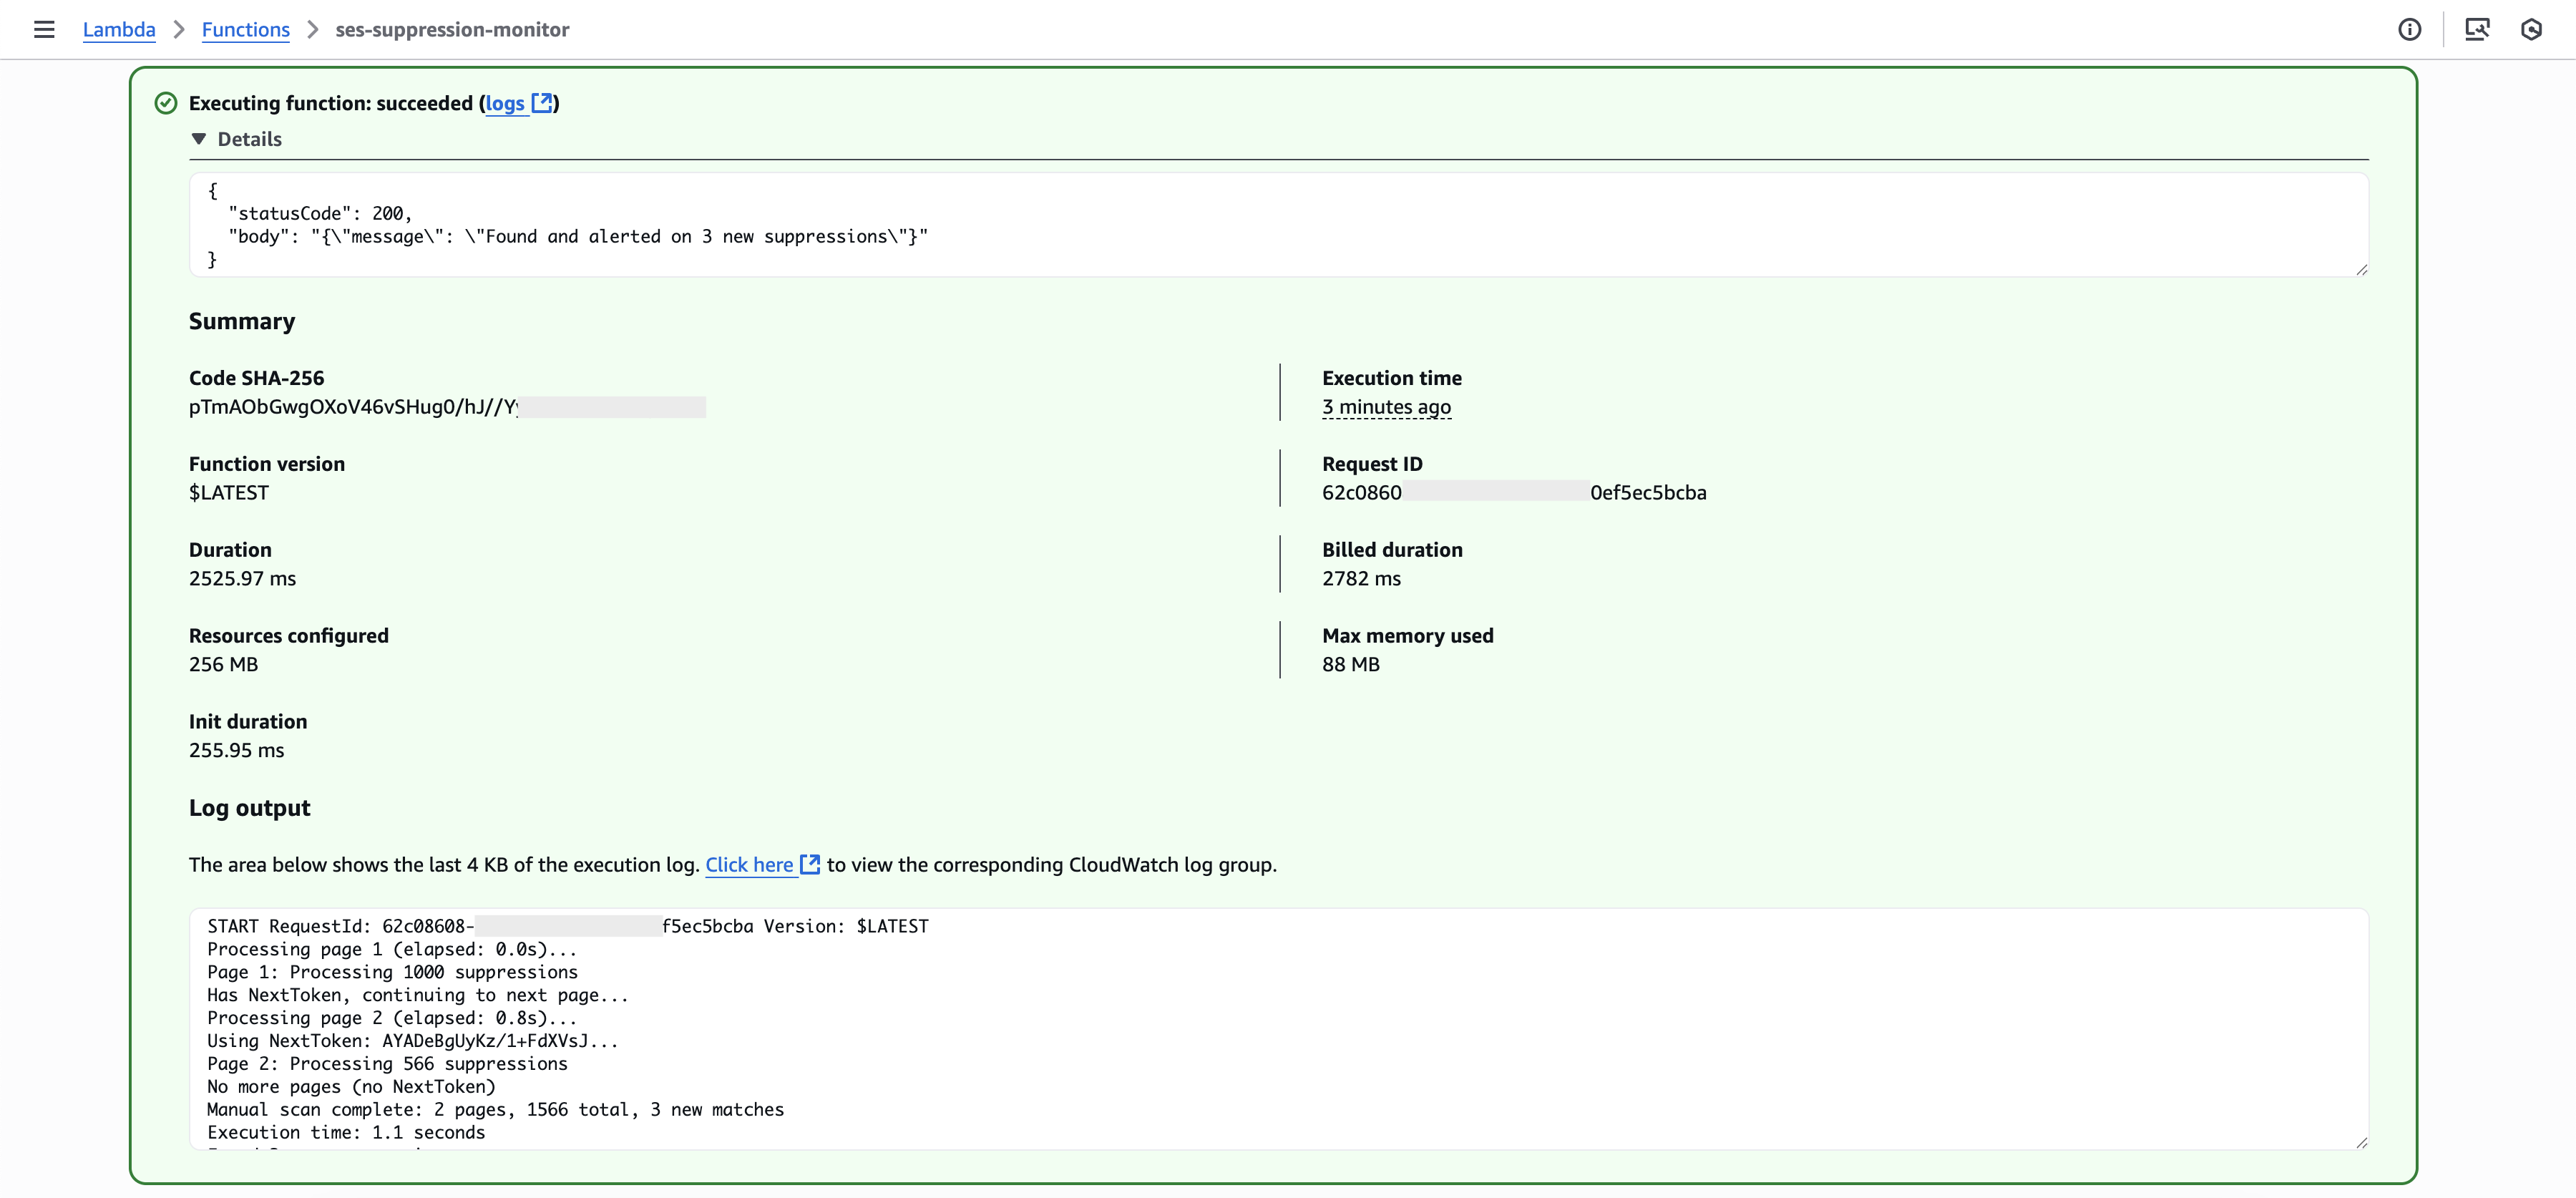Image resolution: width=2576 pixels, height=1198 pixels.
Task: Go to the Lambda breadcrumb
Action: (x=119, y=29)
